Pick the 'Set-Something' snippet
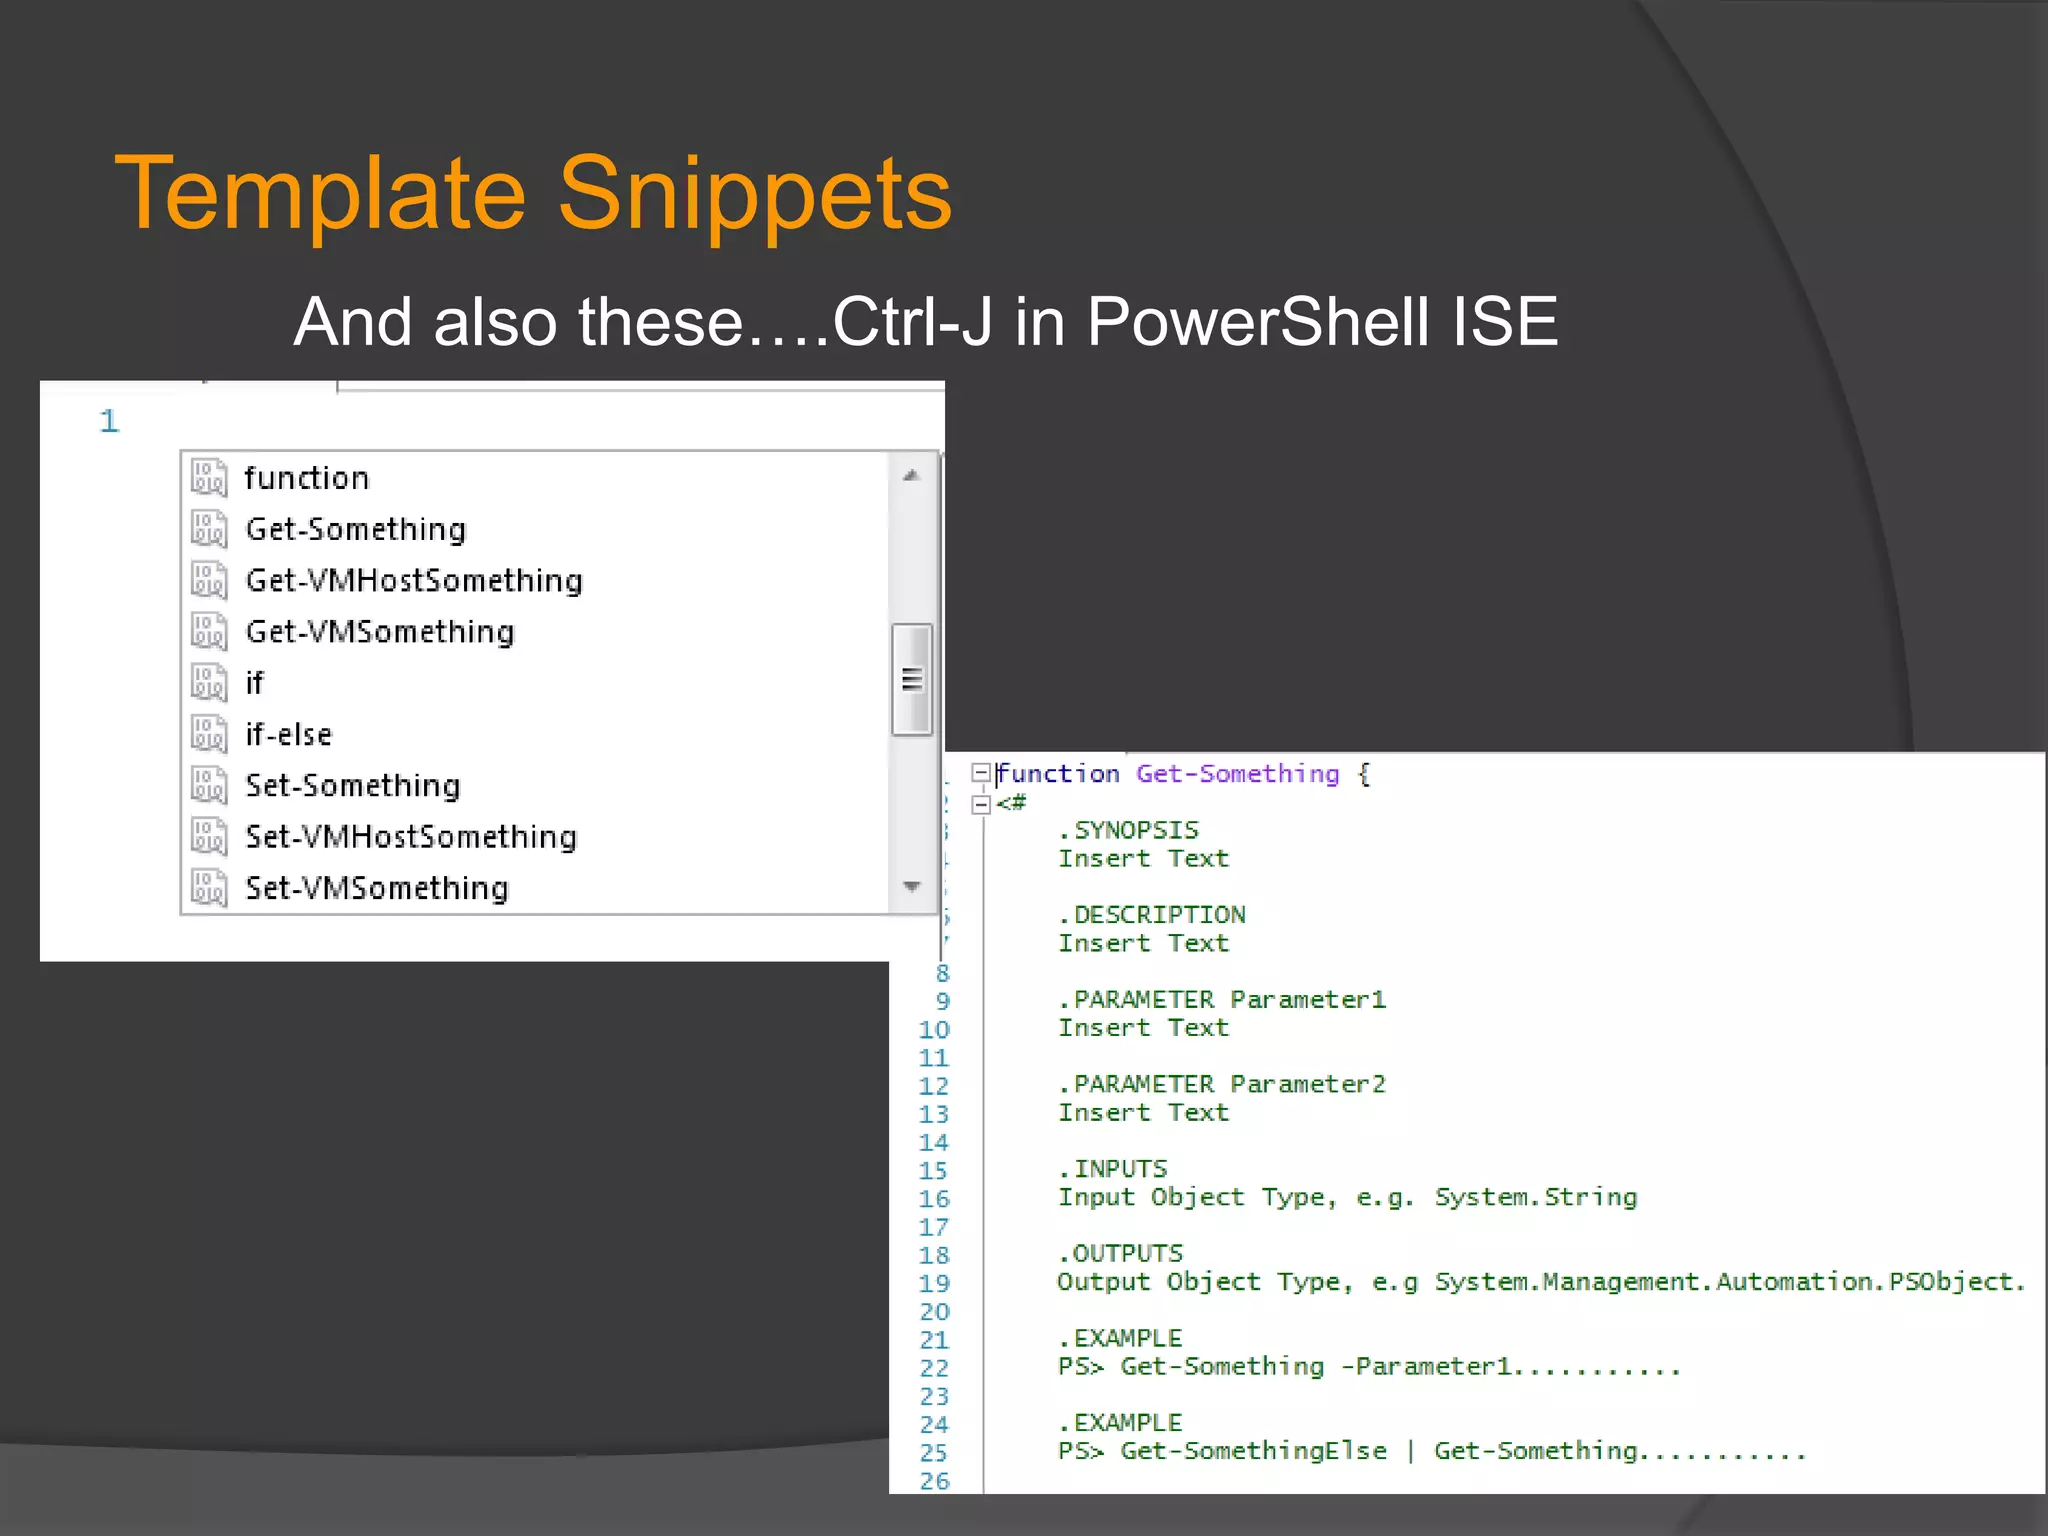The height and width of the screenshot is (1536, 2048). tap(535, 785)
